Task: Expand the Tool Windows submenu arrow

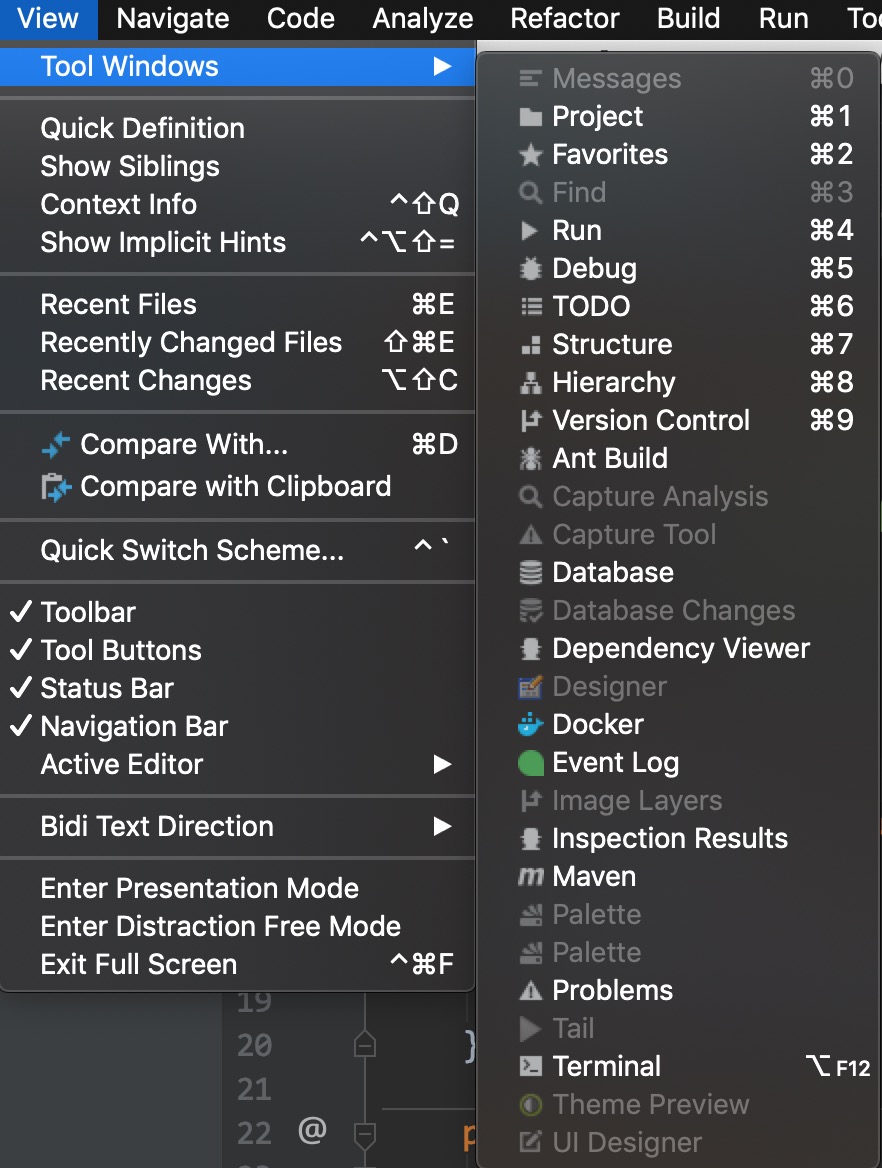Action: (x=442, y=66)
